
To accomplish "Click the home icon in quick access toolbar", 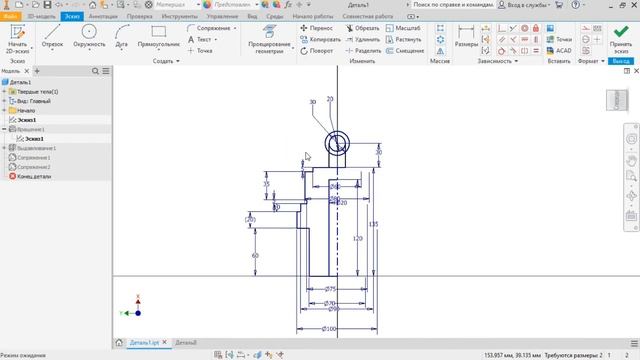I will point(93,5).
